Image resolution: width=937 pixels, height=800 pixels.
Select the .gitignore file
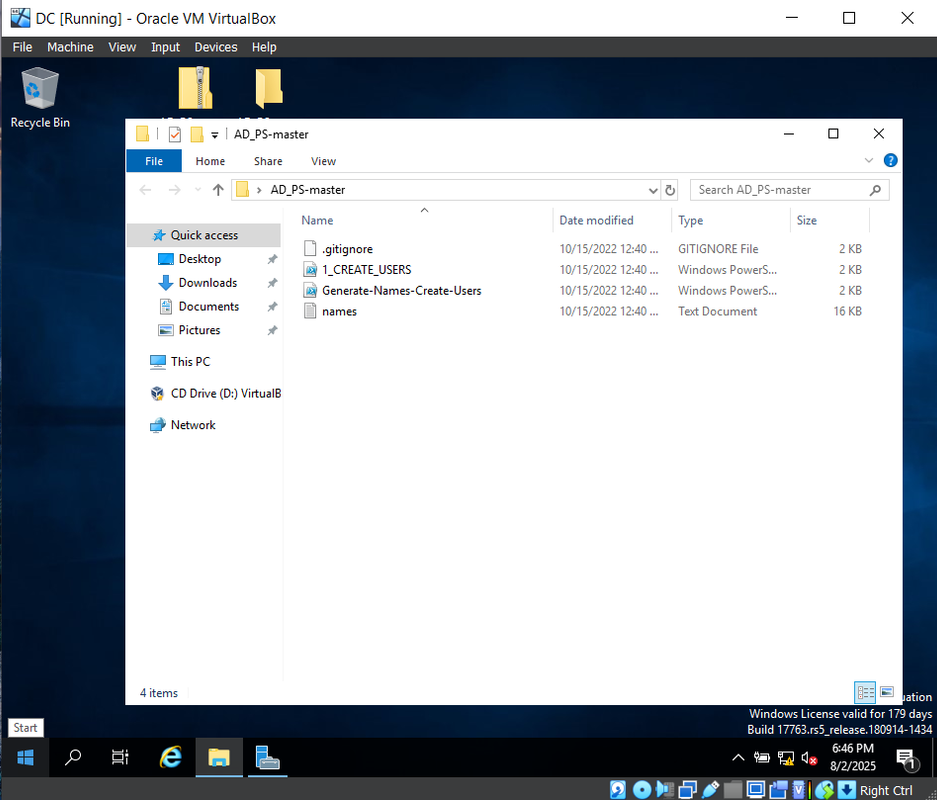point(347,249)
